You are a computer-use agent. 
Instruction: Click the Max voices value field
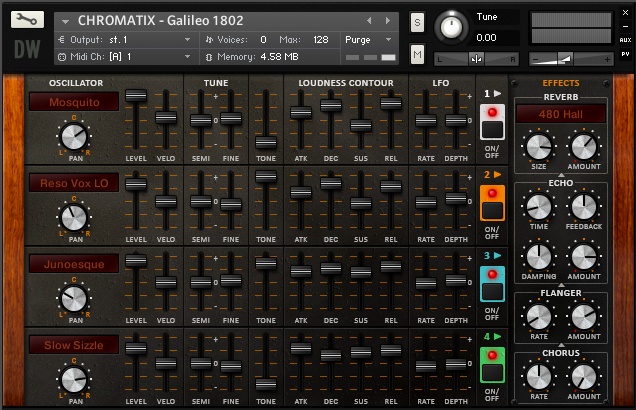coord(321,40)
